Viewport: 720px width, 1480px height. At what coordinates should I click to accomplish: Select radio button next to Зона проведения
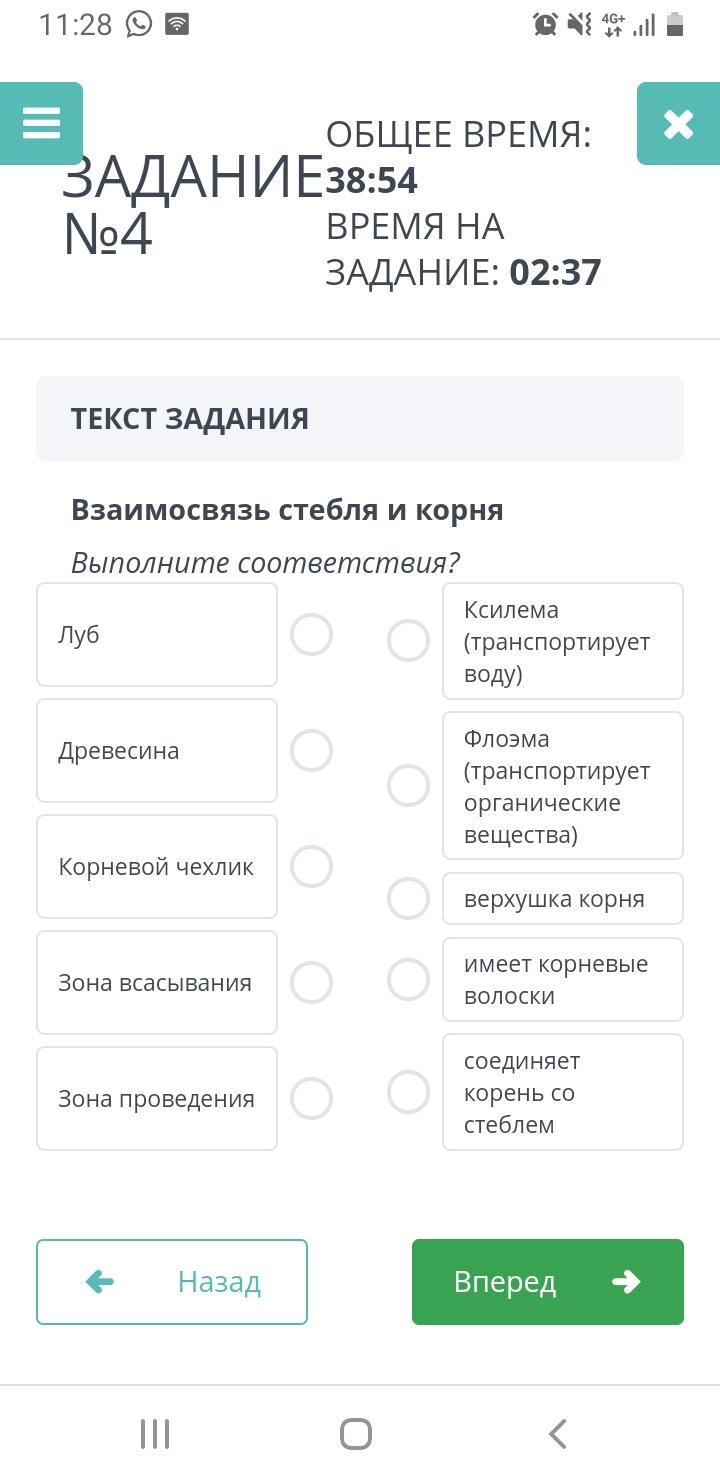pyautogui.click(x=311, y=1099)
